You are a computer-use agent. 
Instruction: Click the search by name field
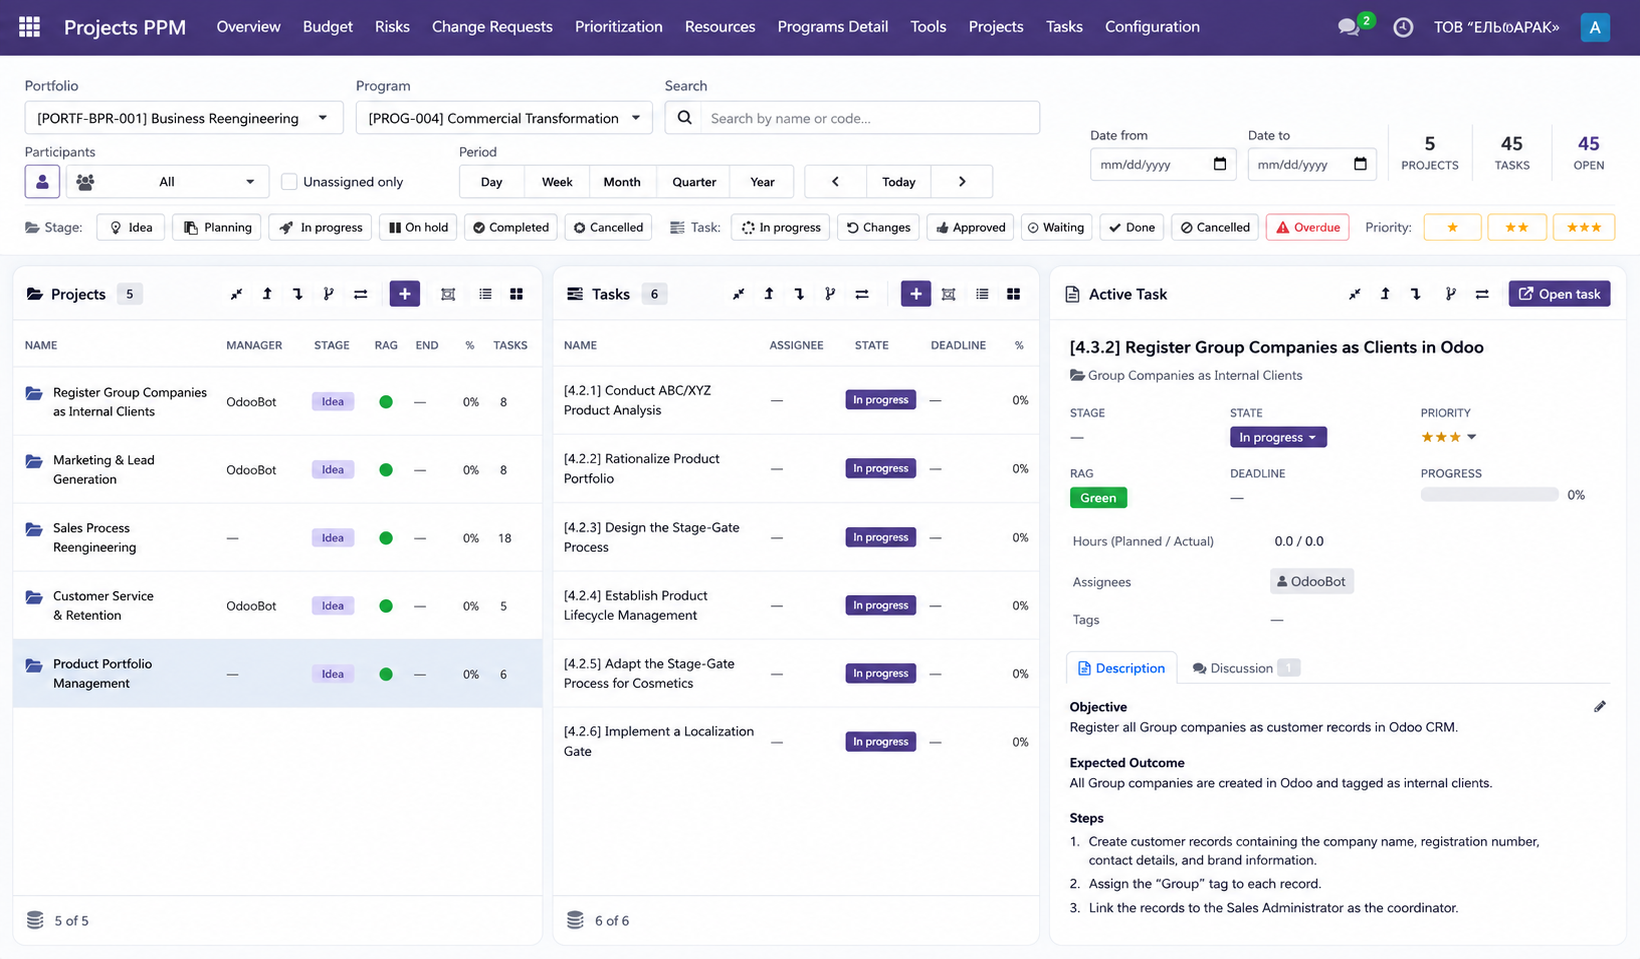coord(870,118)
